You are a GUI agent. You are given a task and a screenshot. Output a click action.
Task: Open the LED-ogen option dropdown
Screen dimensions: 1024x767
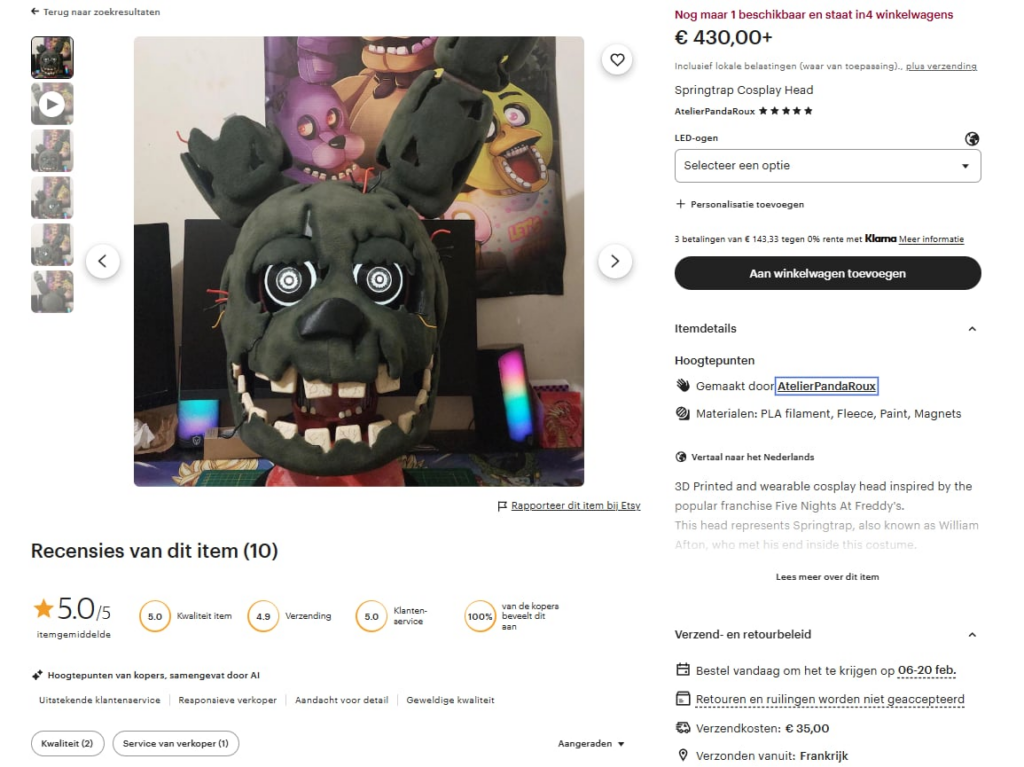pyautogui.click(x=827, y=166)
